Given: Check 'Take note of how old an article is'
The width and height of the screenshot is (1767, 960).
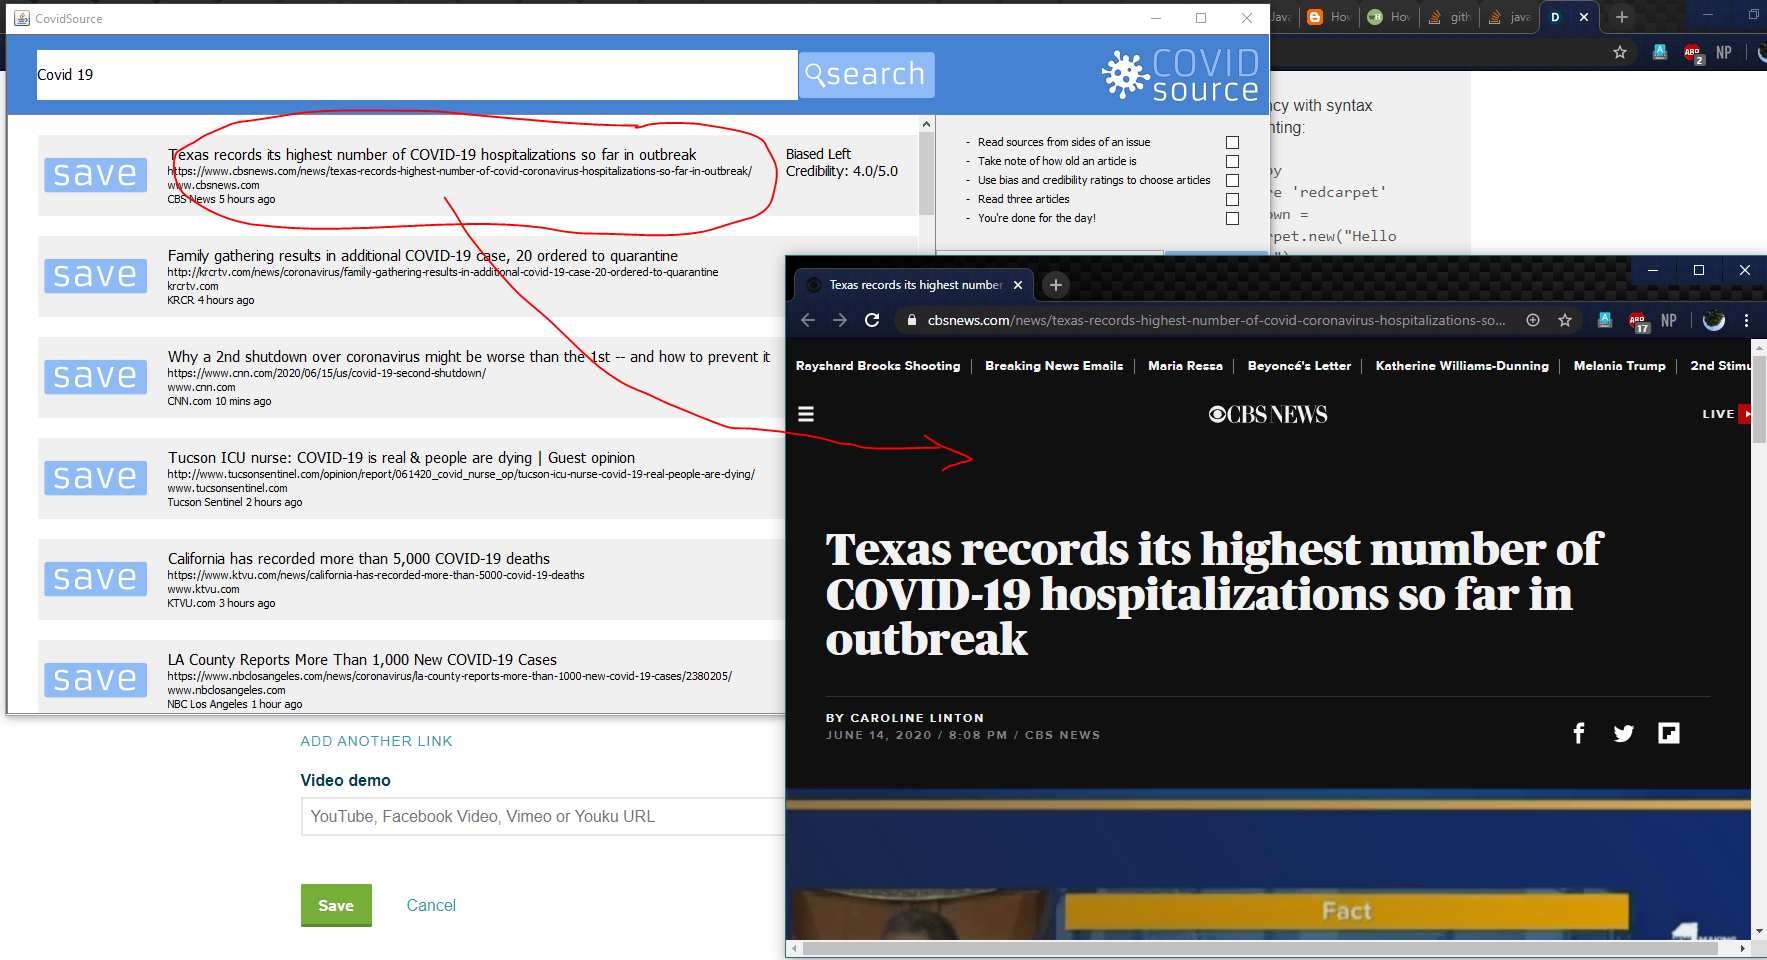Looking at the screenshot, I should coord(1232,162).
